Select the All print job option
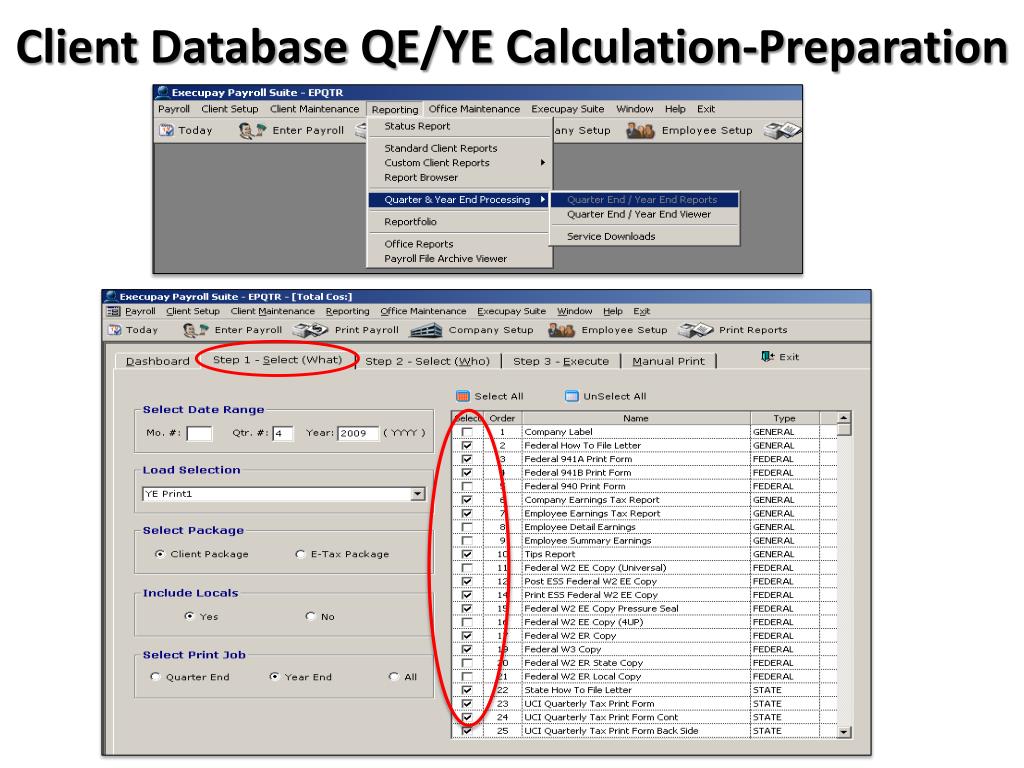Viewport: 1024px width, 768px height. pos(394,677)
